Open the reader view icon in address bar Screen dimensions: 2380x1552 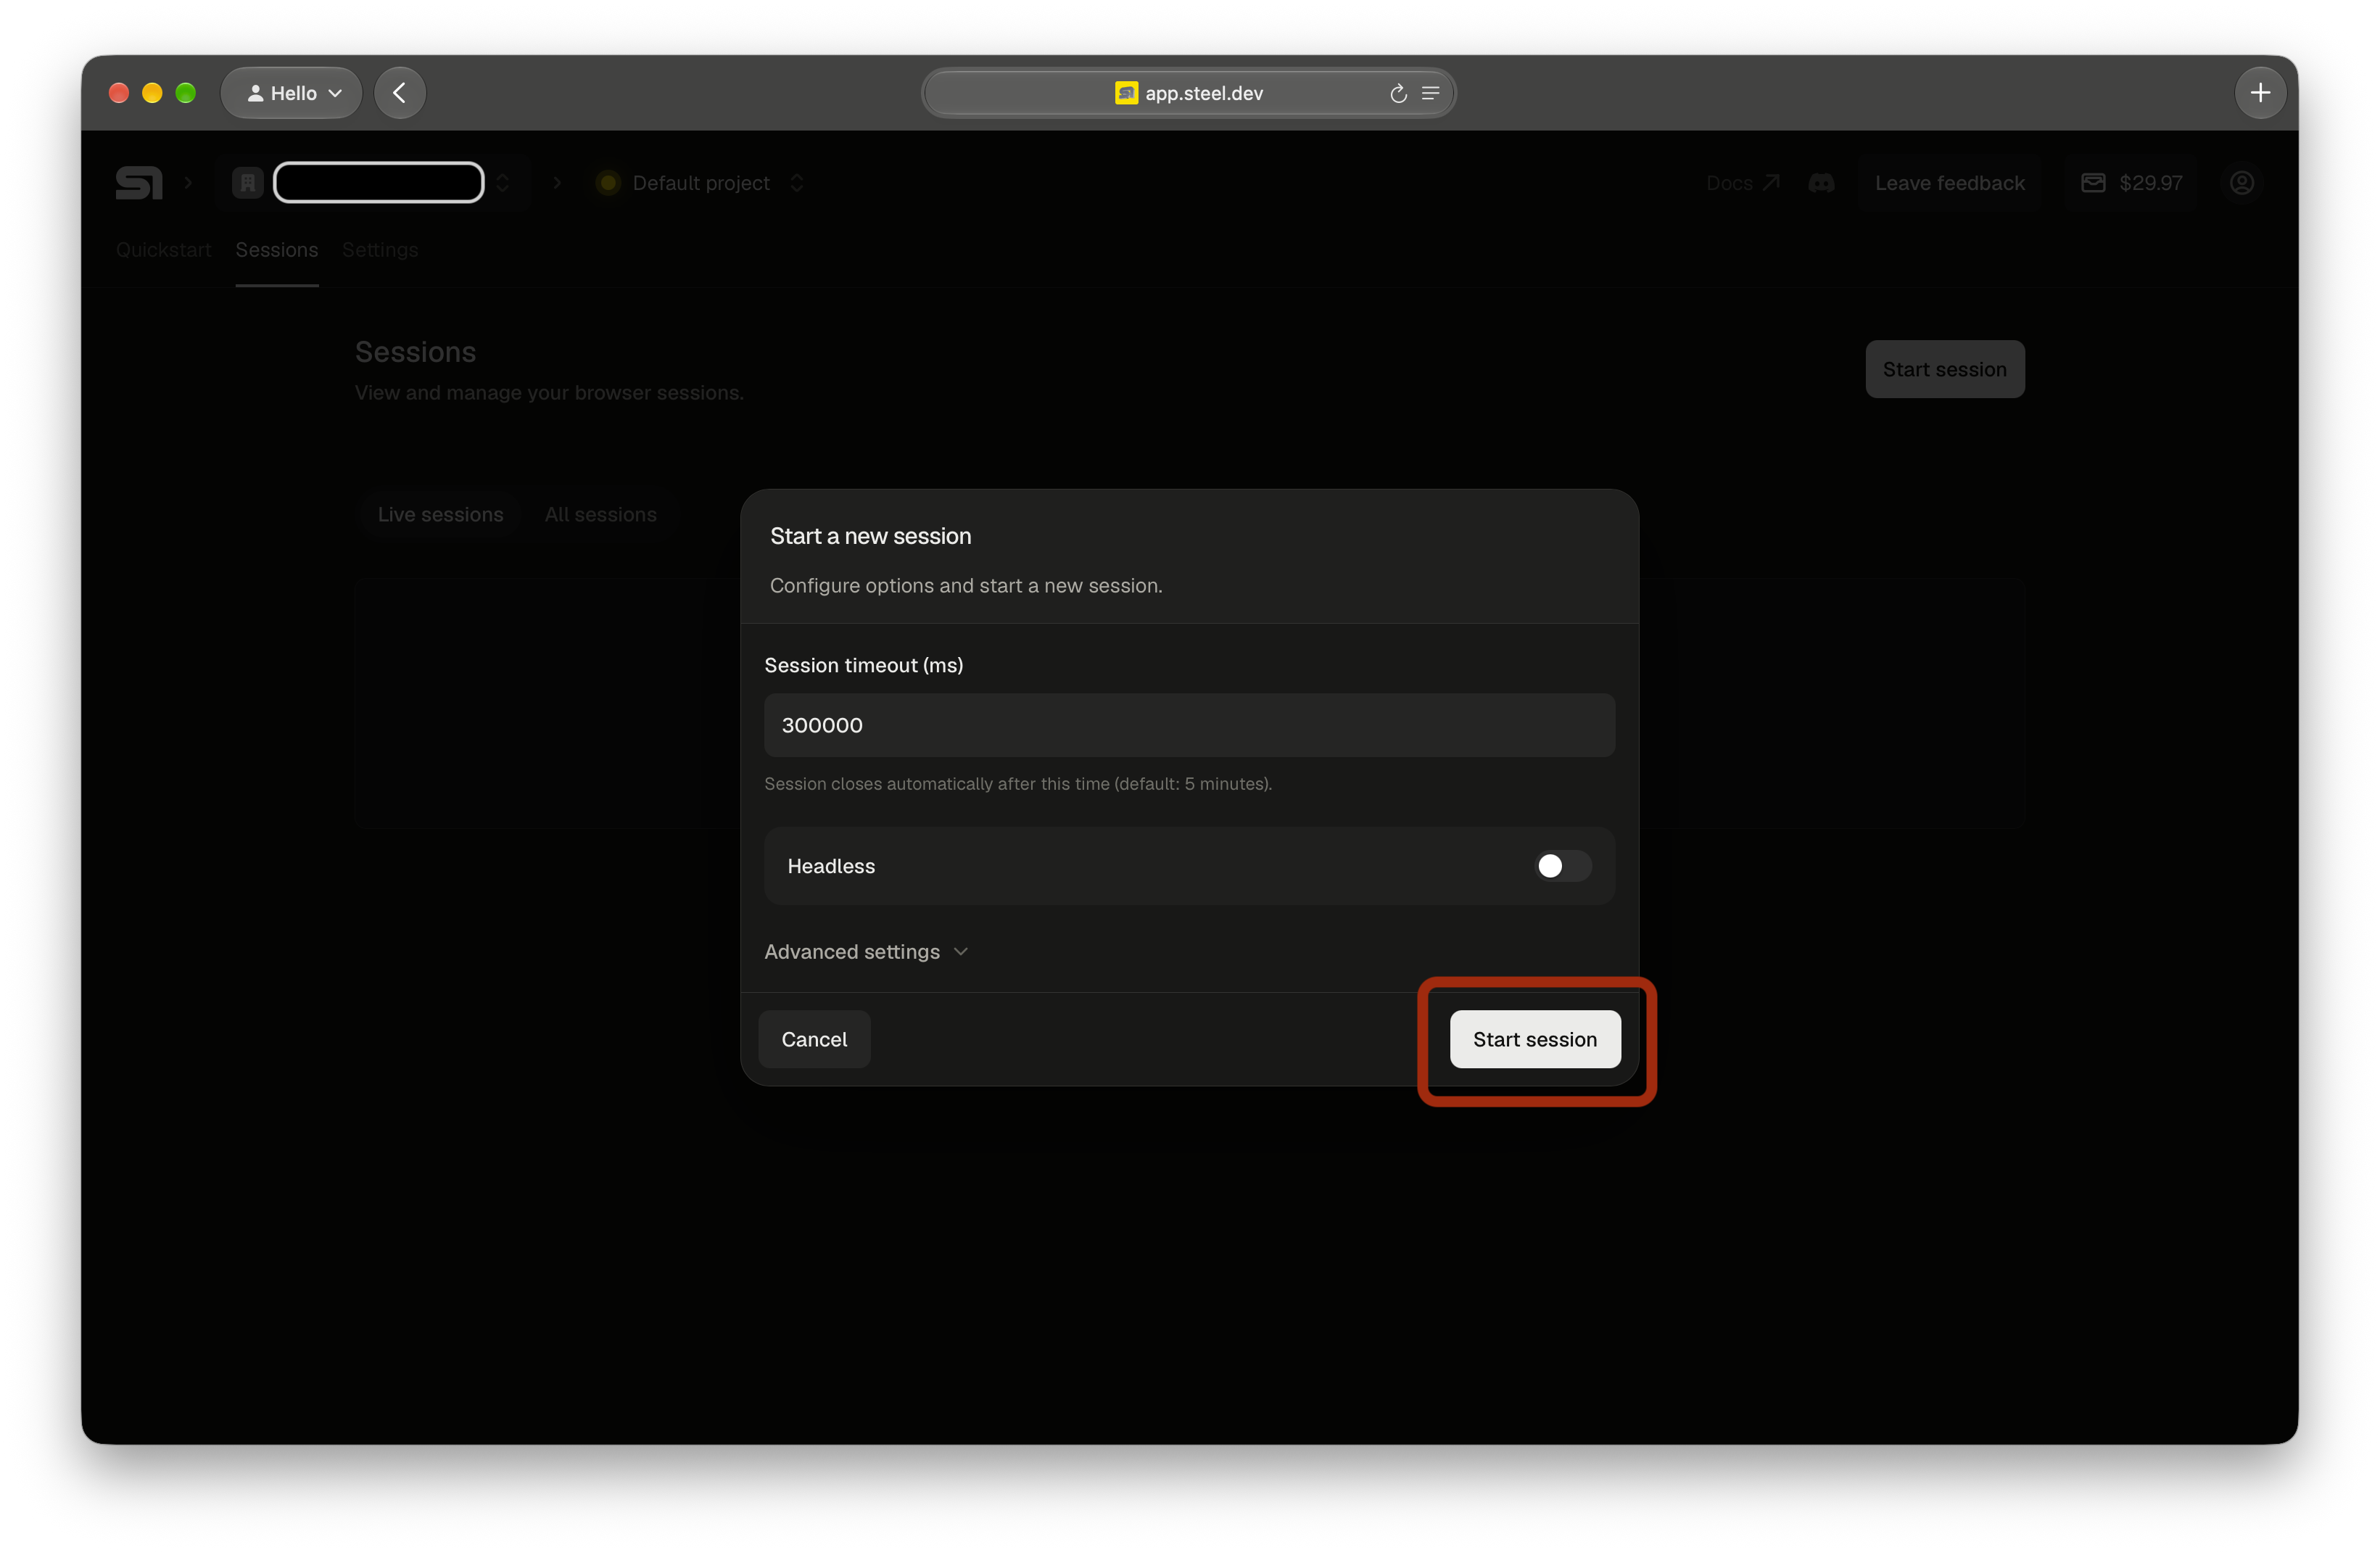(x=1430, y=93)
